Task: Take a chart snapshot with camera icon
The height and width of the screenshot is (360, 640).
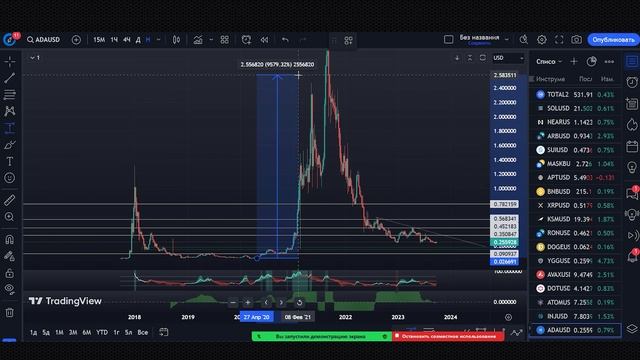Action: click(576, 40)
